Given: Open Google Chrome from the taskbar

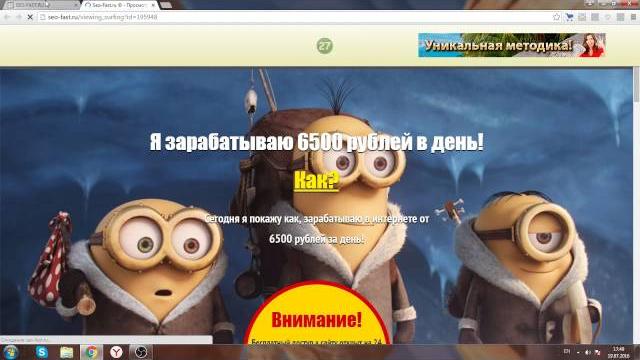Looking at the screenshot, I should 91,352.
